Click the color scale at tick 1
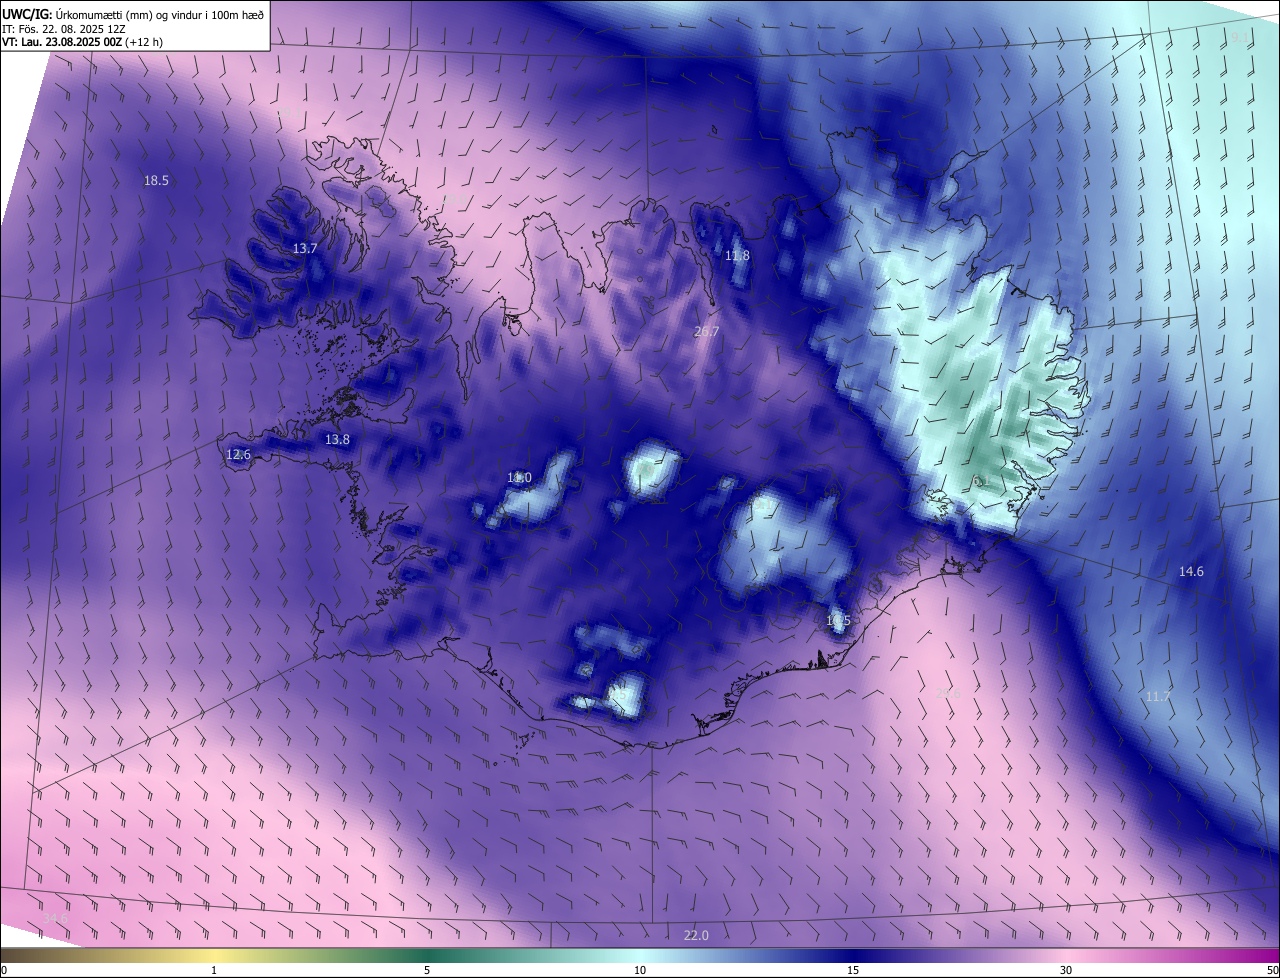1280x978 pixels. [x=214, y=970]
